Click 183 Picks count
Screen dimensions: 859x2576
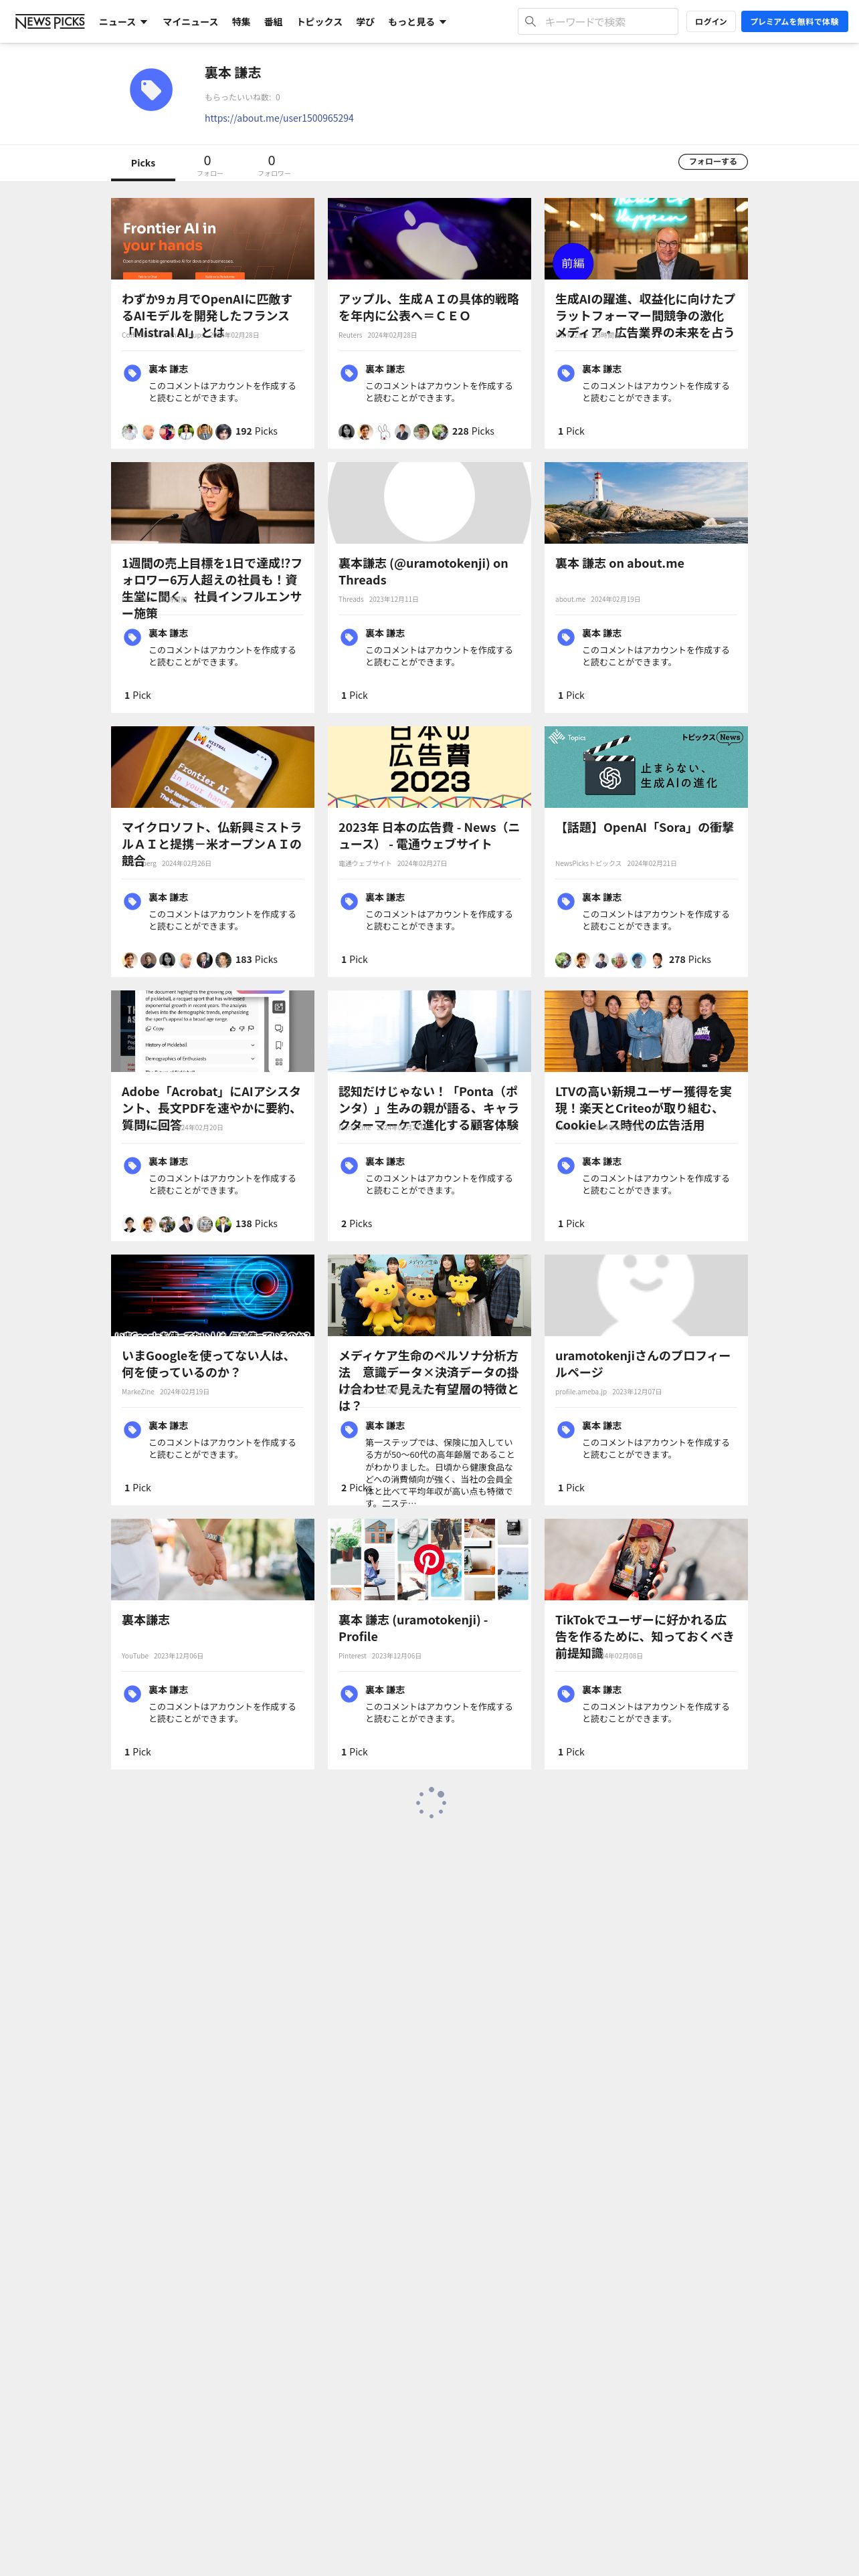point(256,959)
